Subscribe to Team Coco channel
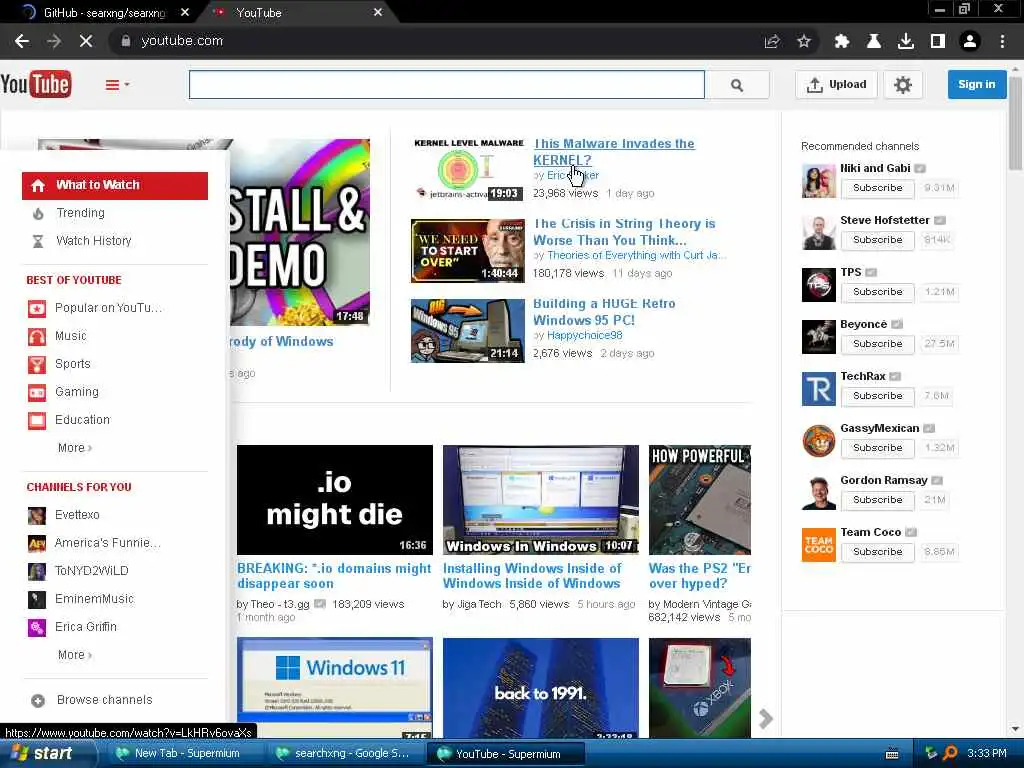1024x768 pixels. 877,552
